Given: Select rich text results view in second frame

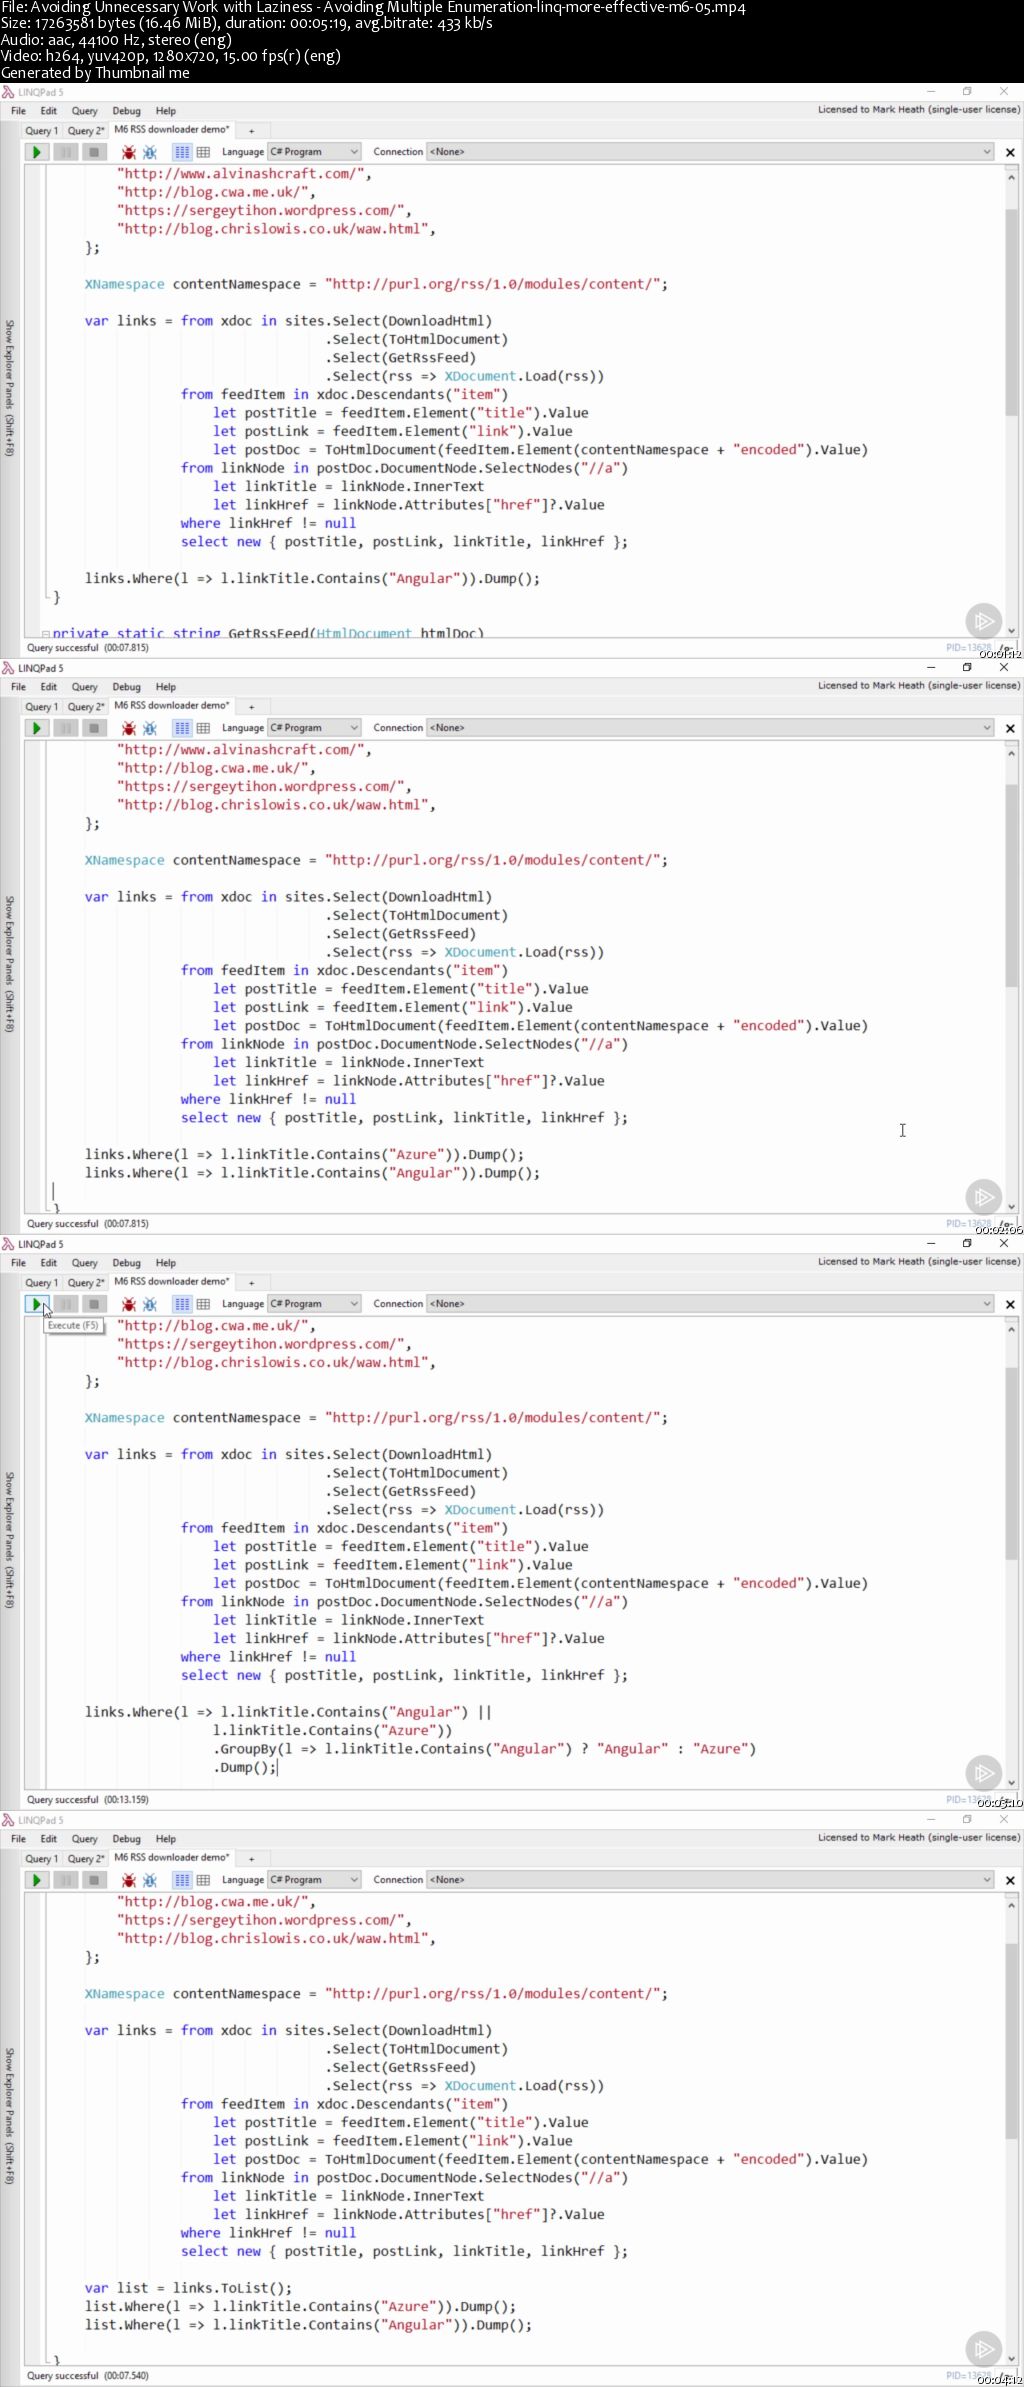Looking at the screenshot, I should pos(182,728).
